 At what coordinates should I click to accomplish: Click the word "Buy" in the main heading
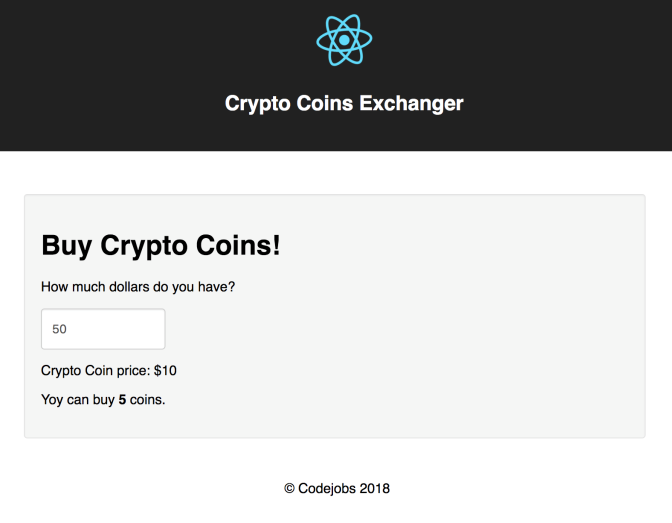[67, 244]
